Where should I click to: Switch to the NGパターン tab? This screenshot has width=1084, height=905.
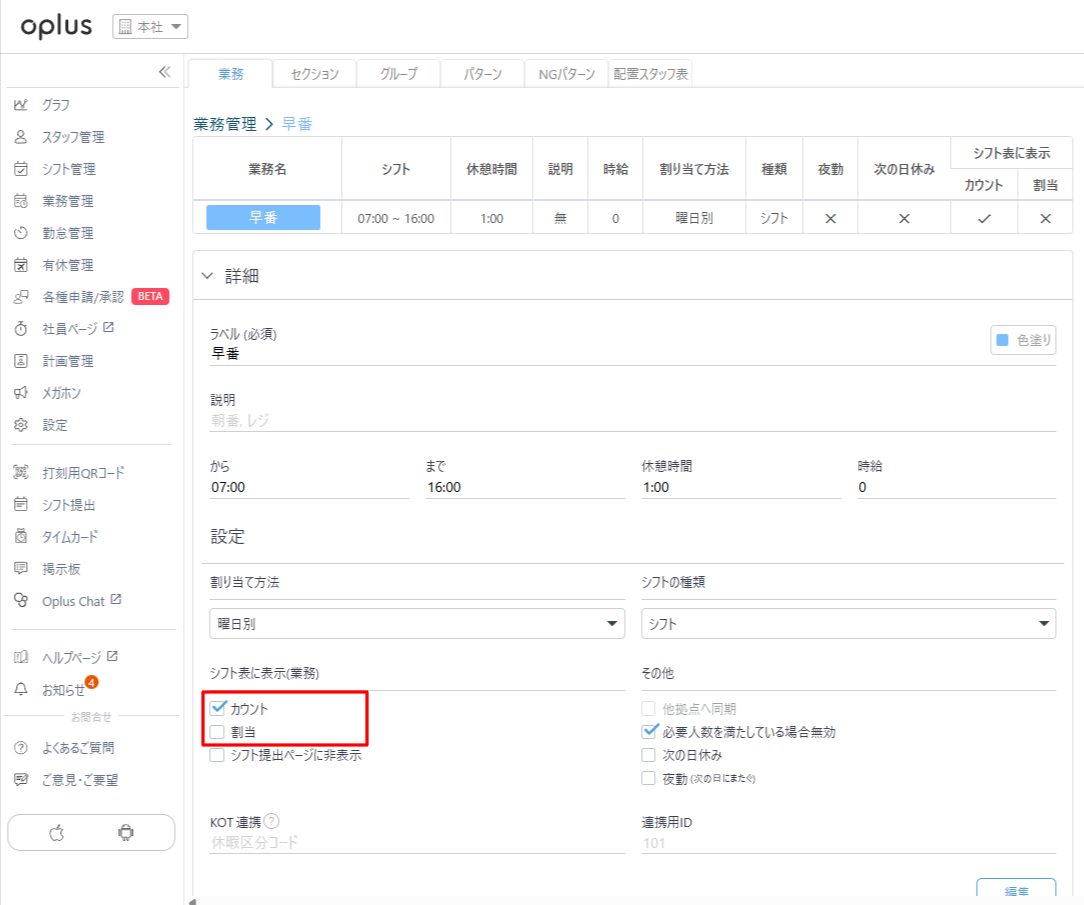pyautogui.click(x=566, y=74)
